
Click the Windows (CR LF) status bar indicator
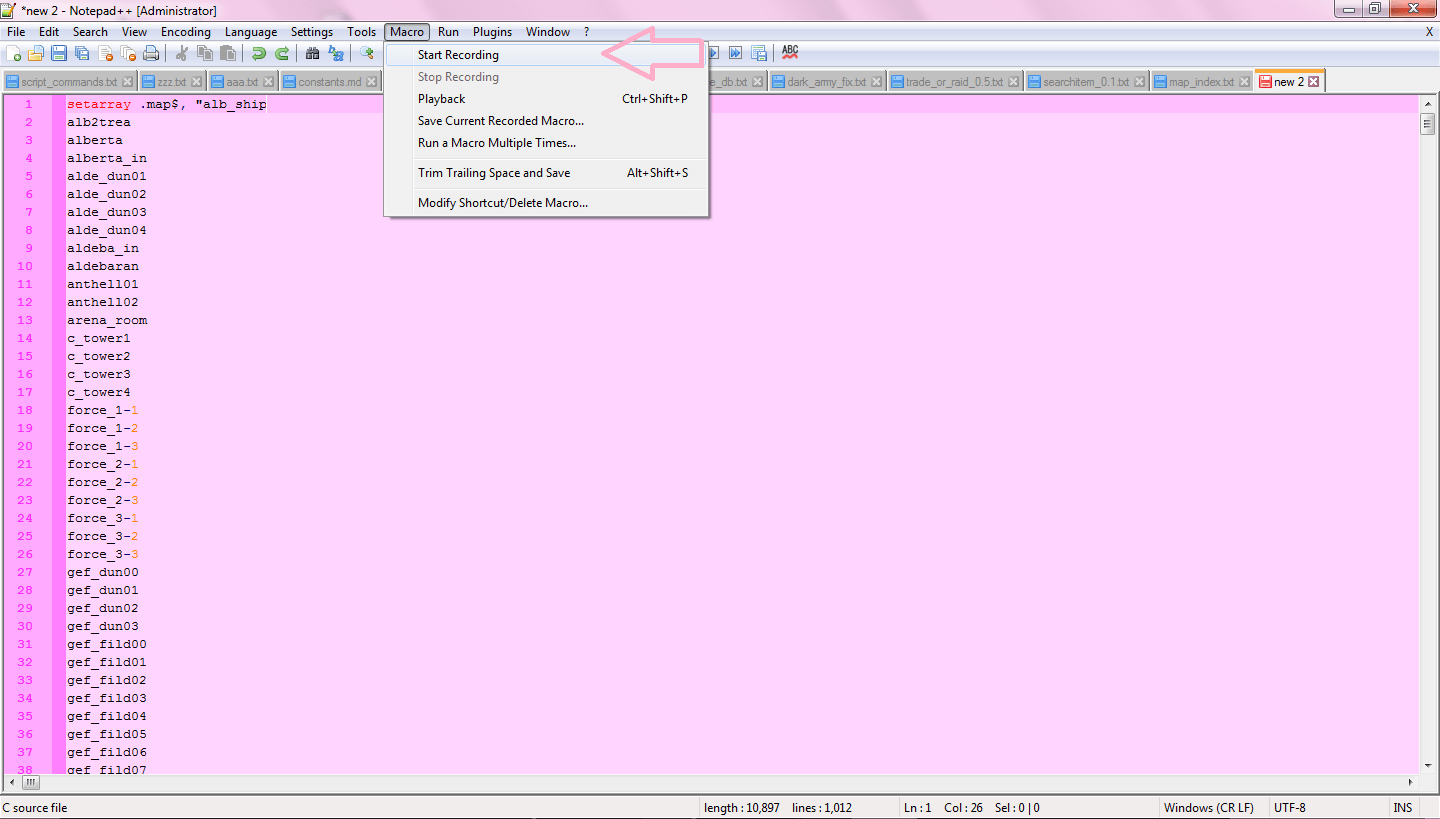click(1209, 807)
